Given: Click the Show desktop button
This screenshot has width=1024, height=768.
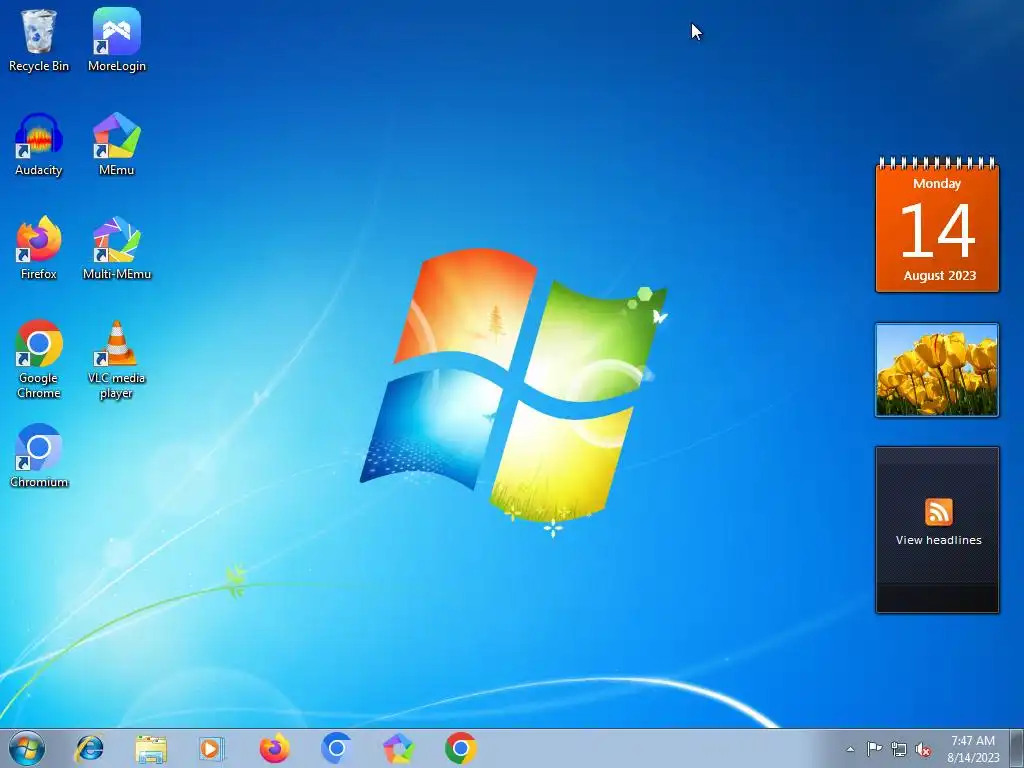Looking at the screenshot, I should coord(1017,749).
